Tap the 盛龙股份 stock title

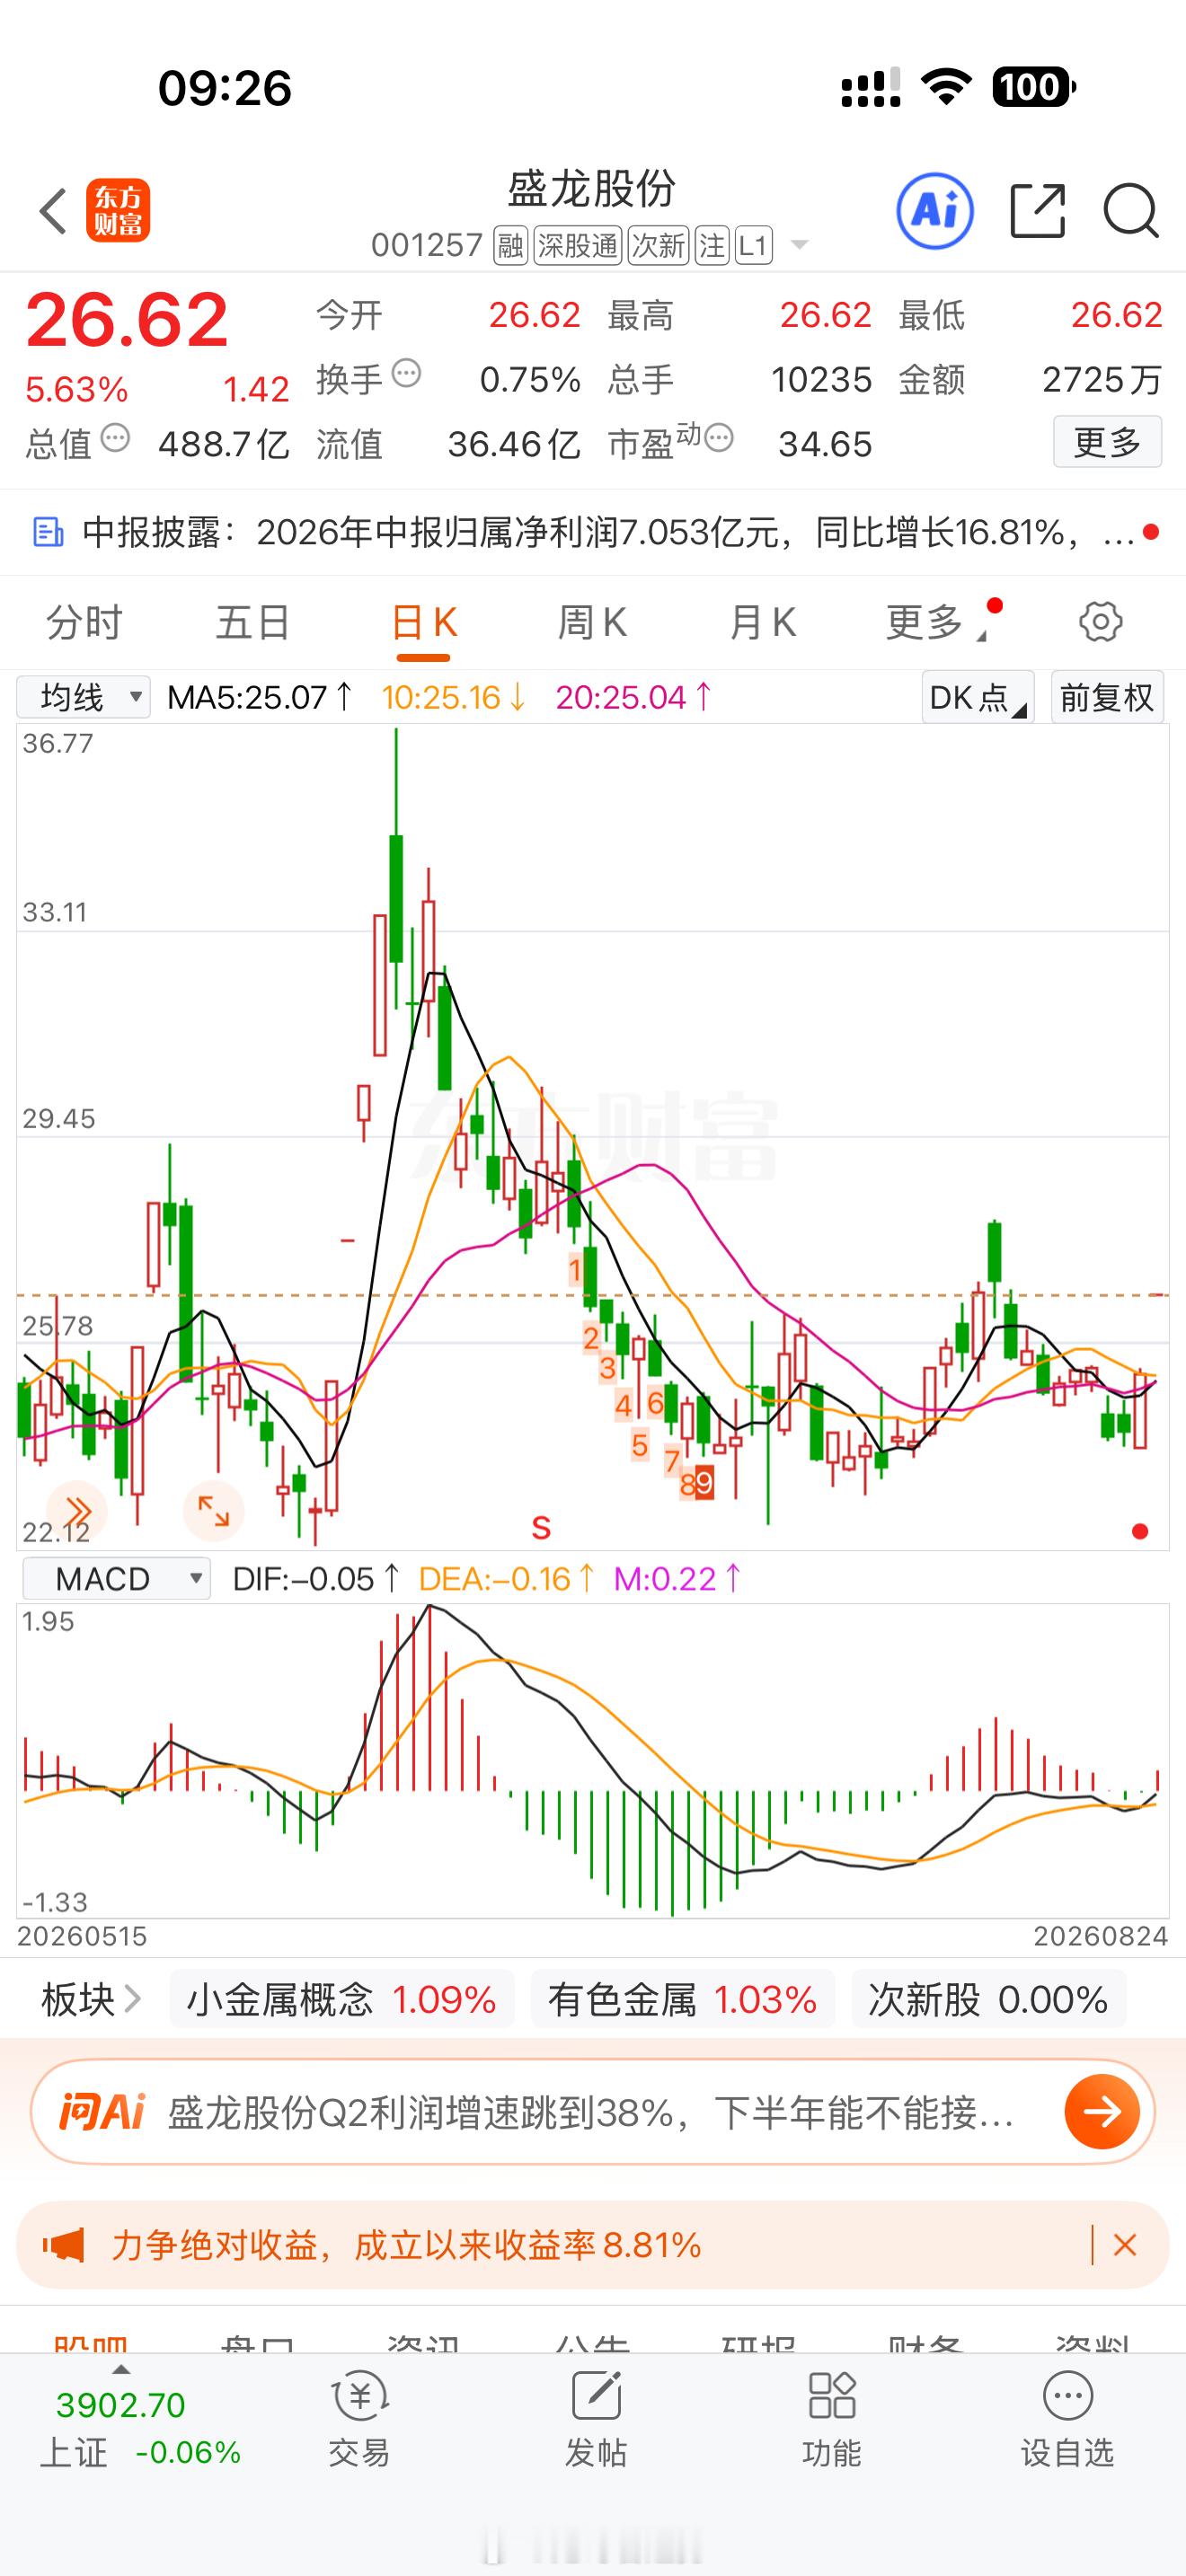point(592,188)
